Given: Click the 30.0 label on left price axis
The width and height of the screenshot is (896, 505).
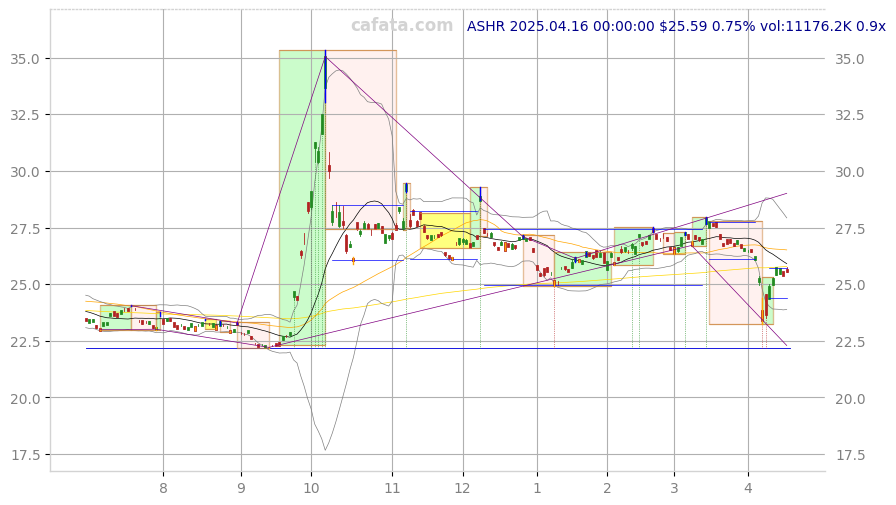Looking at the screenshot, I should point(25,172).
